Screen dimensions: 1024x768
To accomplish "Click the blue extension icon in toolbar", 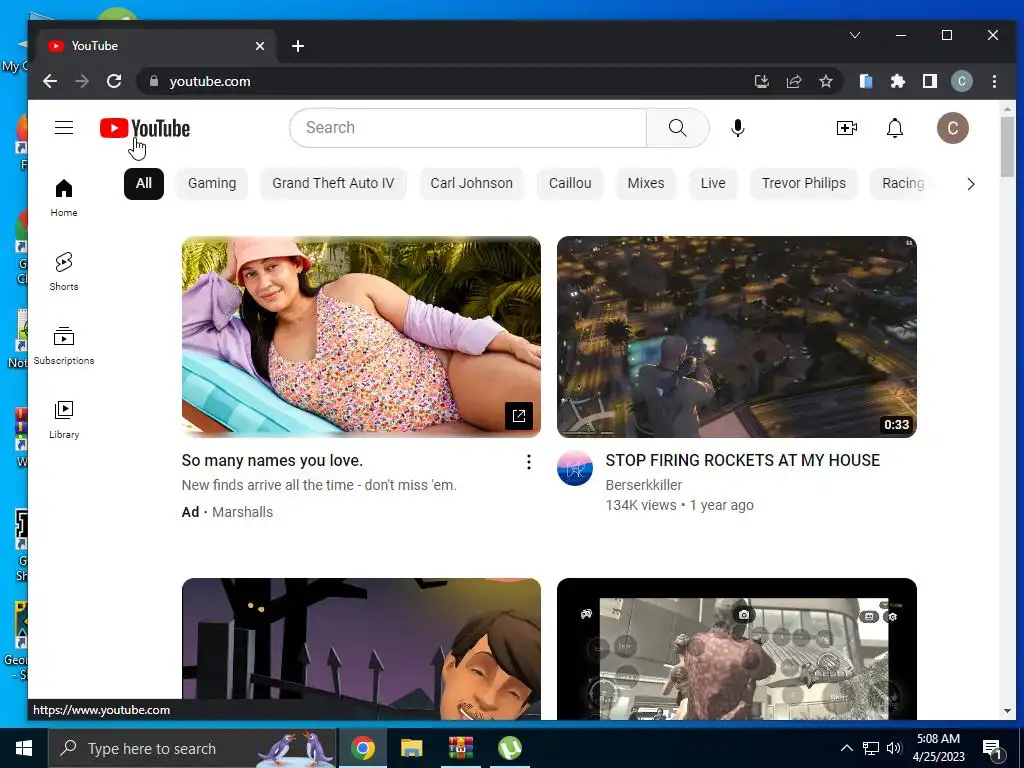I will 866,81.
